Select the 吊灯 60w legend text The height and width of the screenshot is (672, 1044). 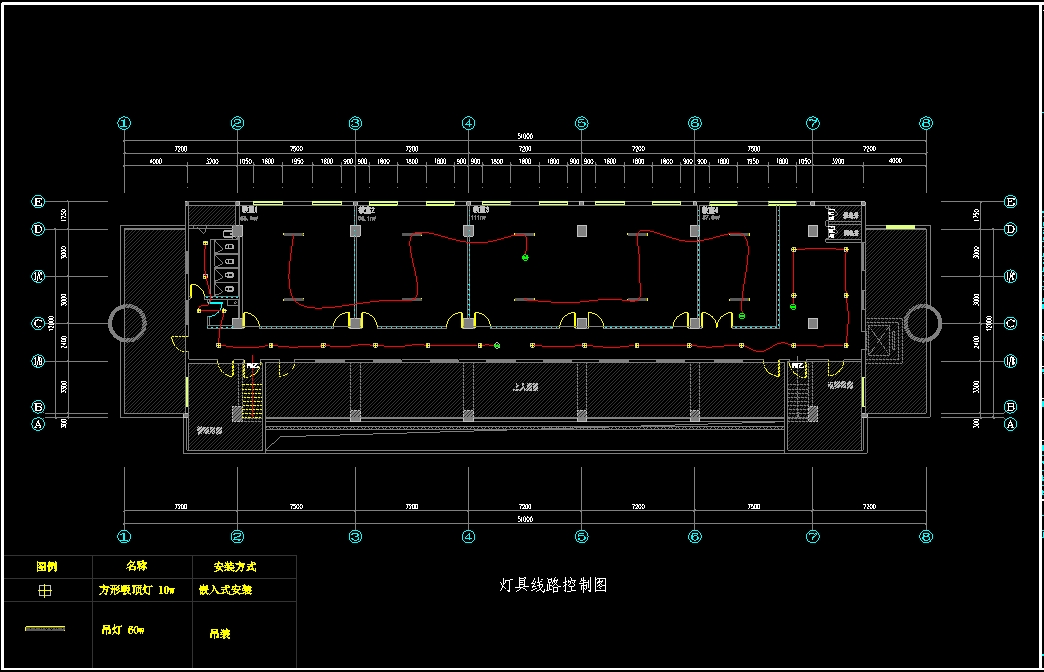[123, 631]
